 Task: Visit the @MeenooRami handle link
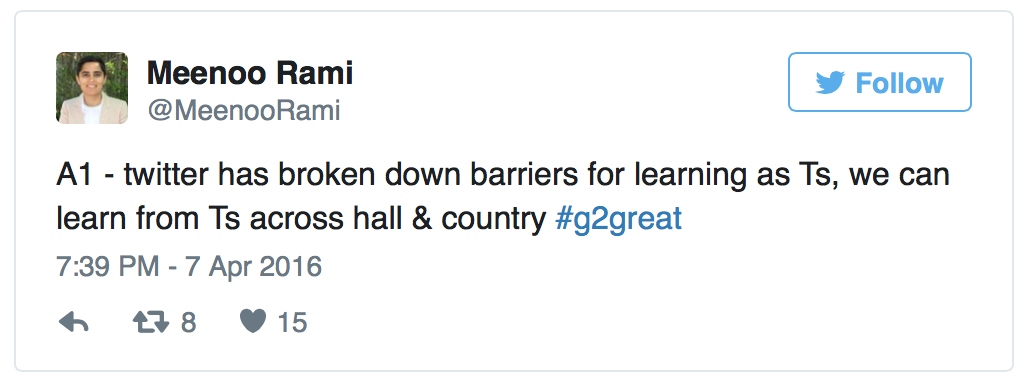click(244, 110)
